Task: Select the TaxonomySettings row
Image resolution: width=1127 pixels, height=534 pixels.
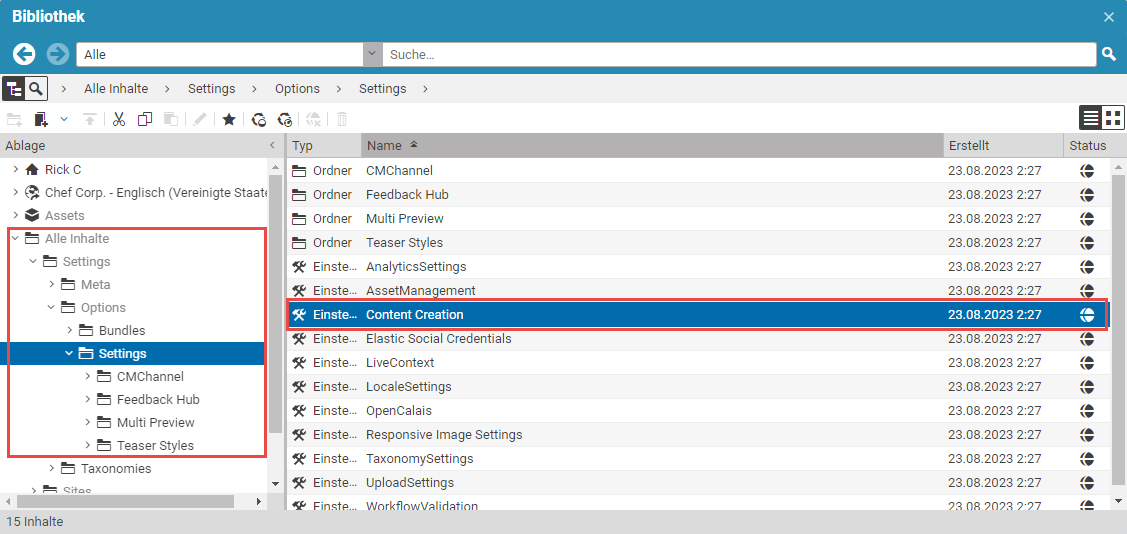Action: 699,459
